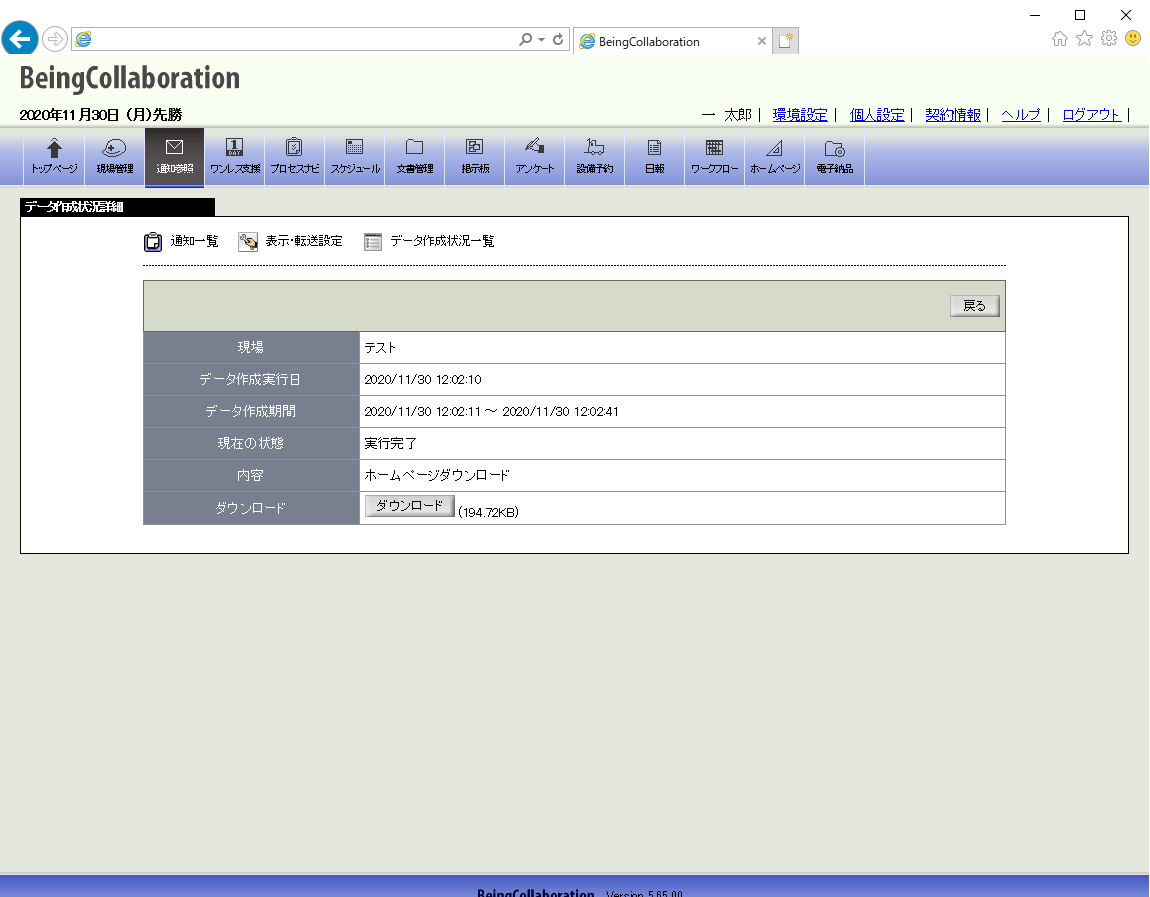Go back with the browser back arrow
Viewport: 1150px width, 897px height.
[x=20, y=38]
